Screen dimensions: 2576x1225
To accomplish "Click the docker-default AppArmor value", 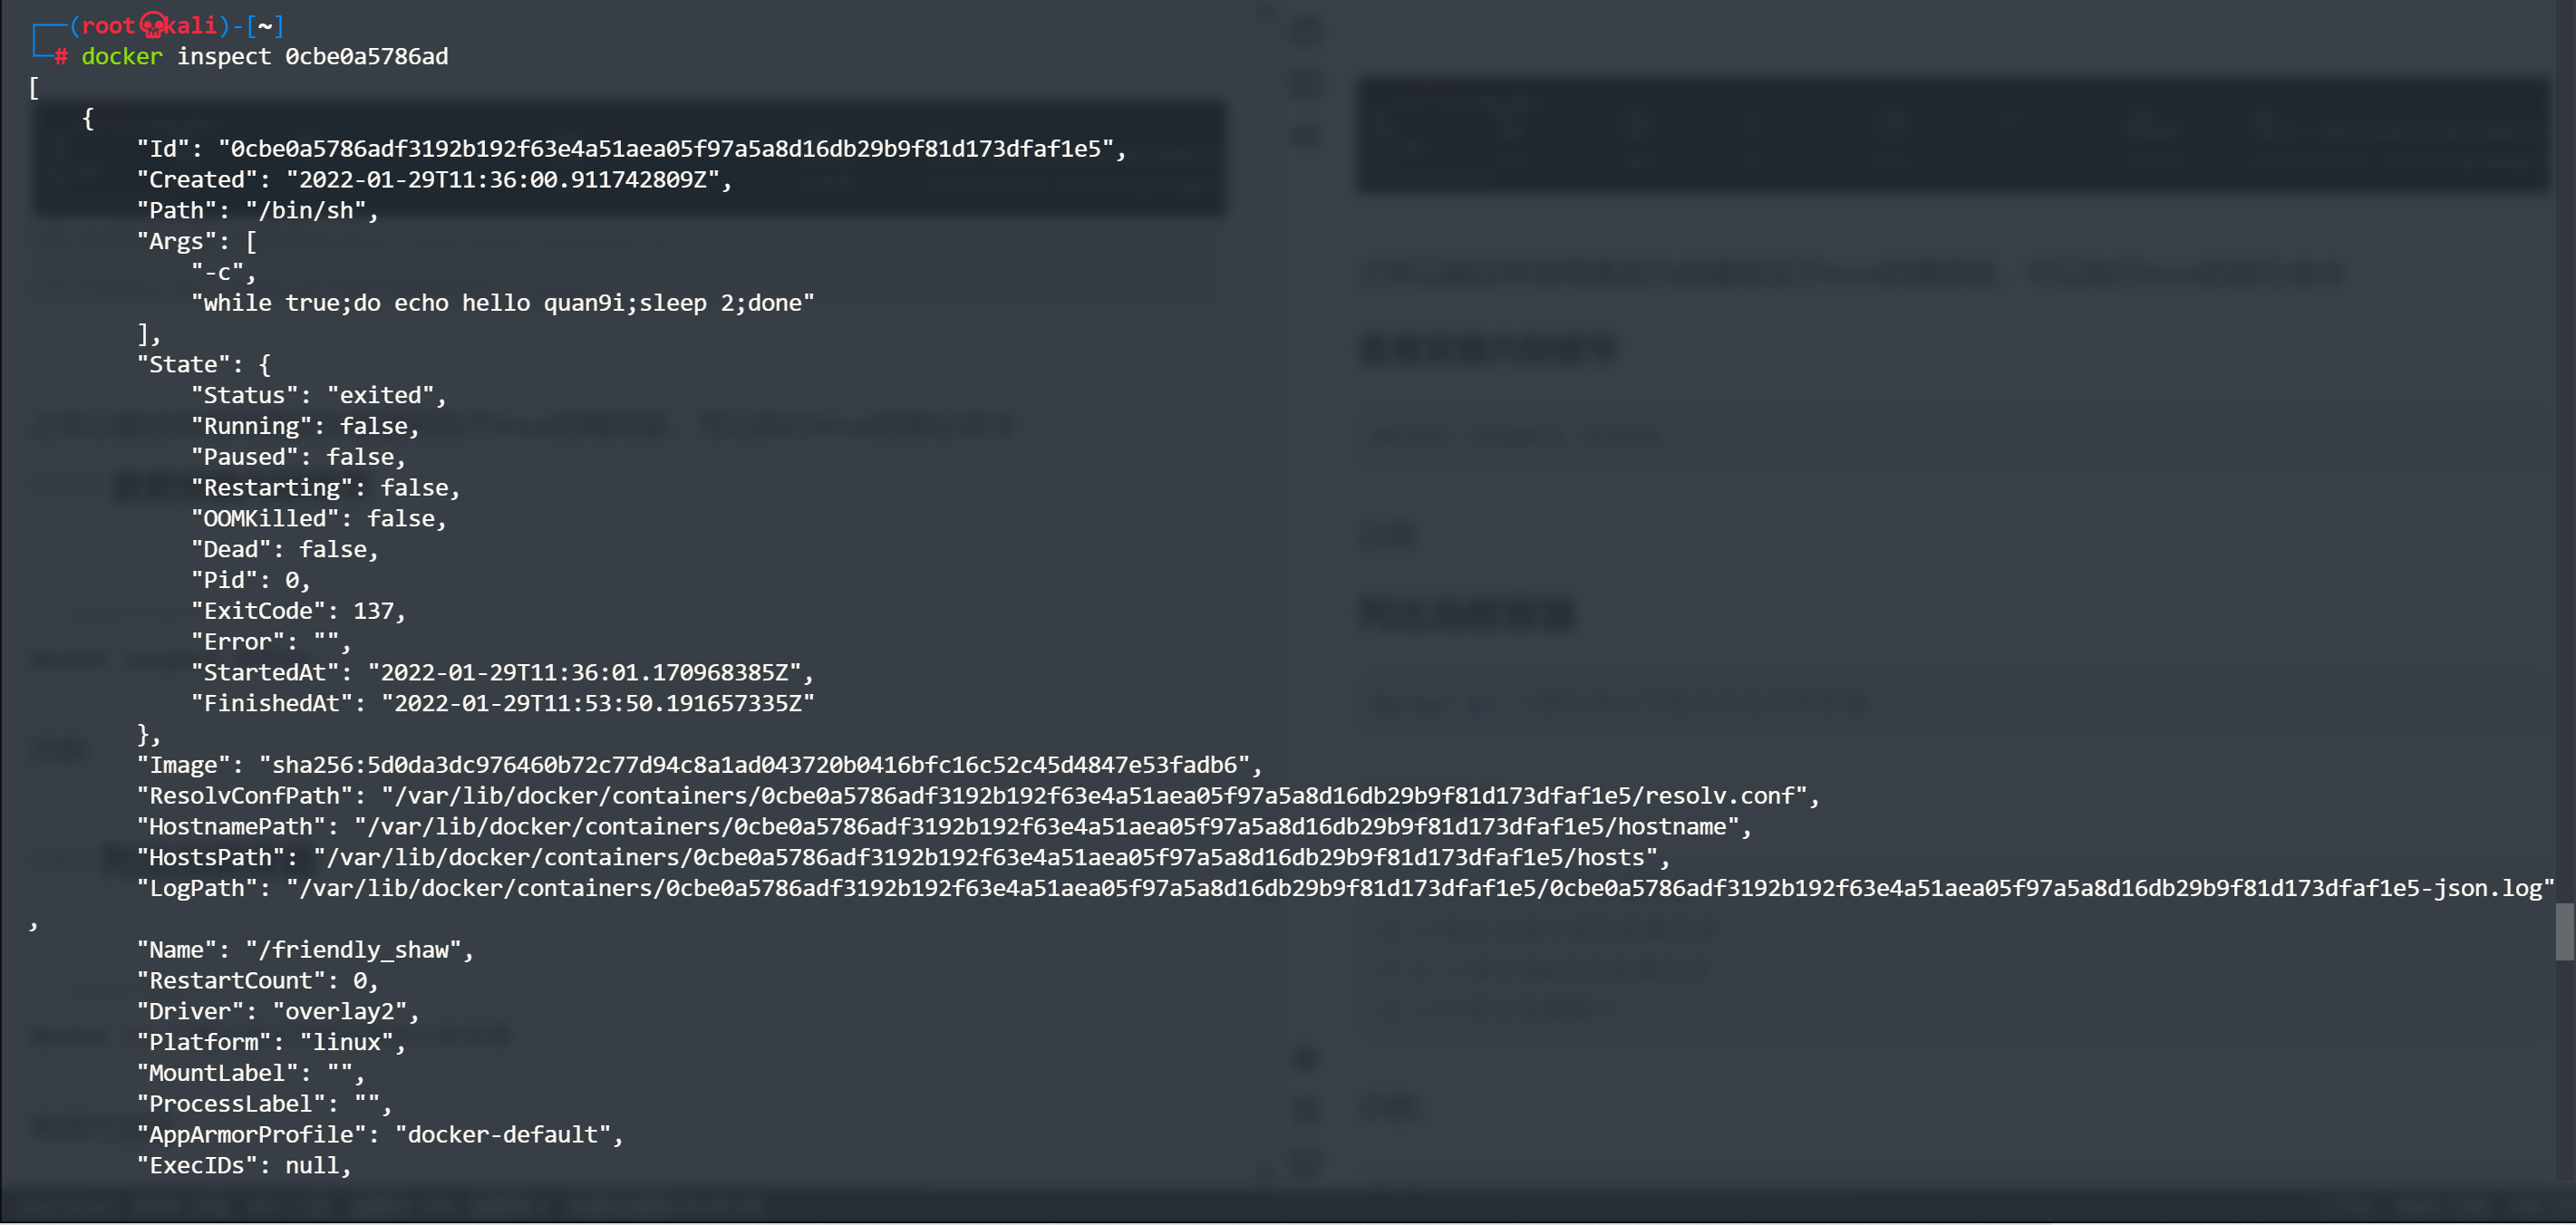I will coord(503,1135).
